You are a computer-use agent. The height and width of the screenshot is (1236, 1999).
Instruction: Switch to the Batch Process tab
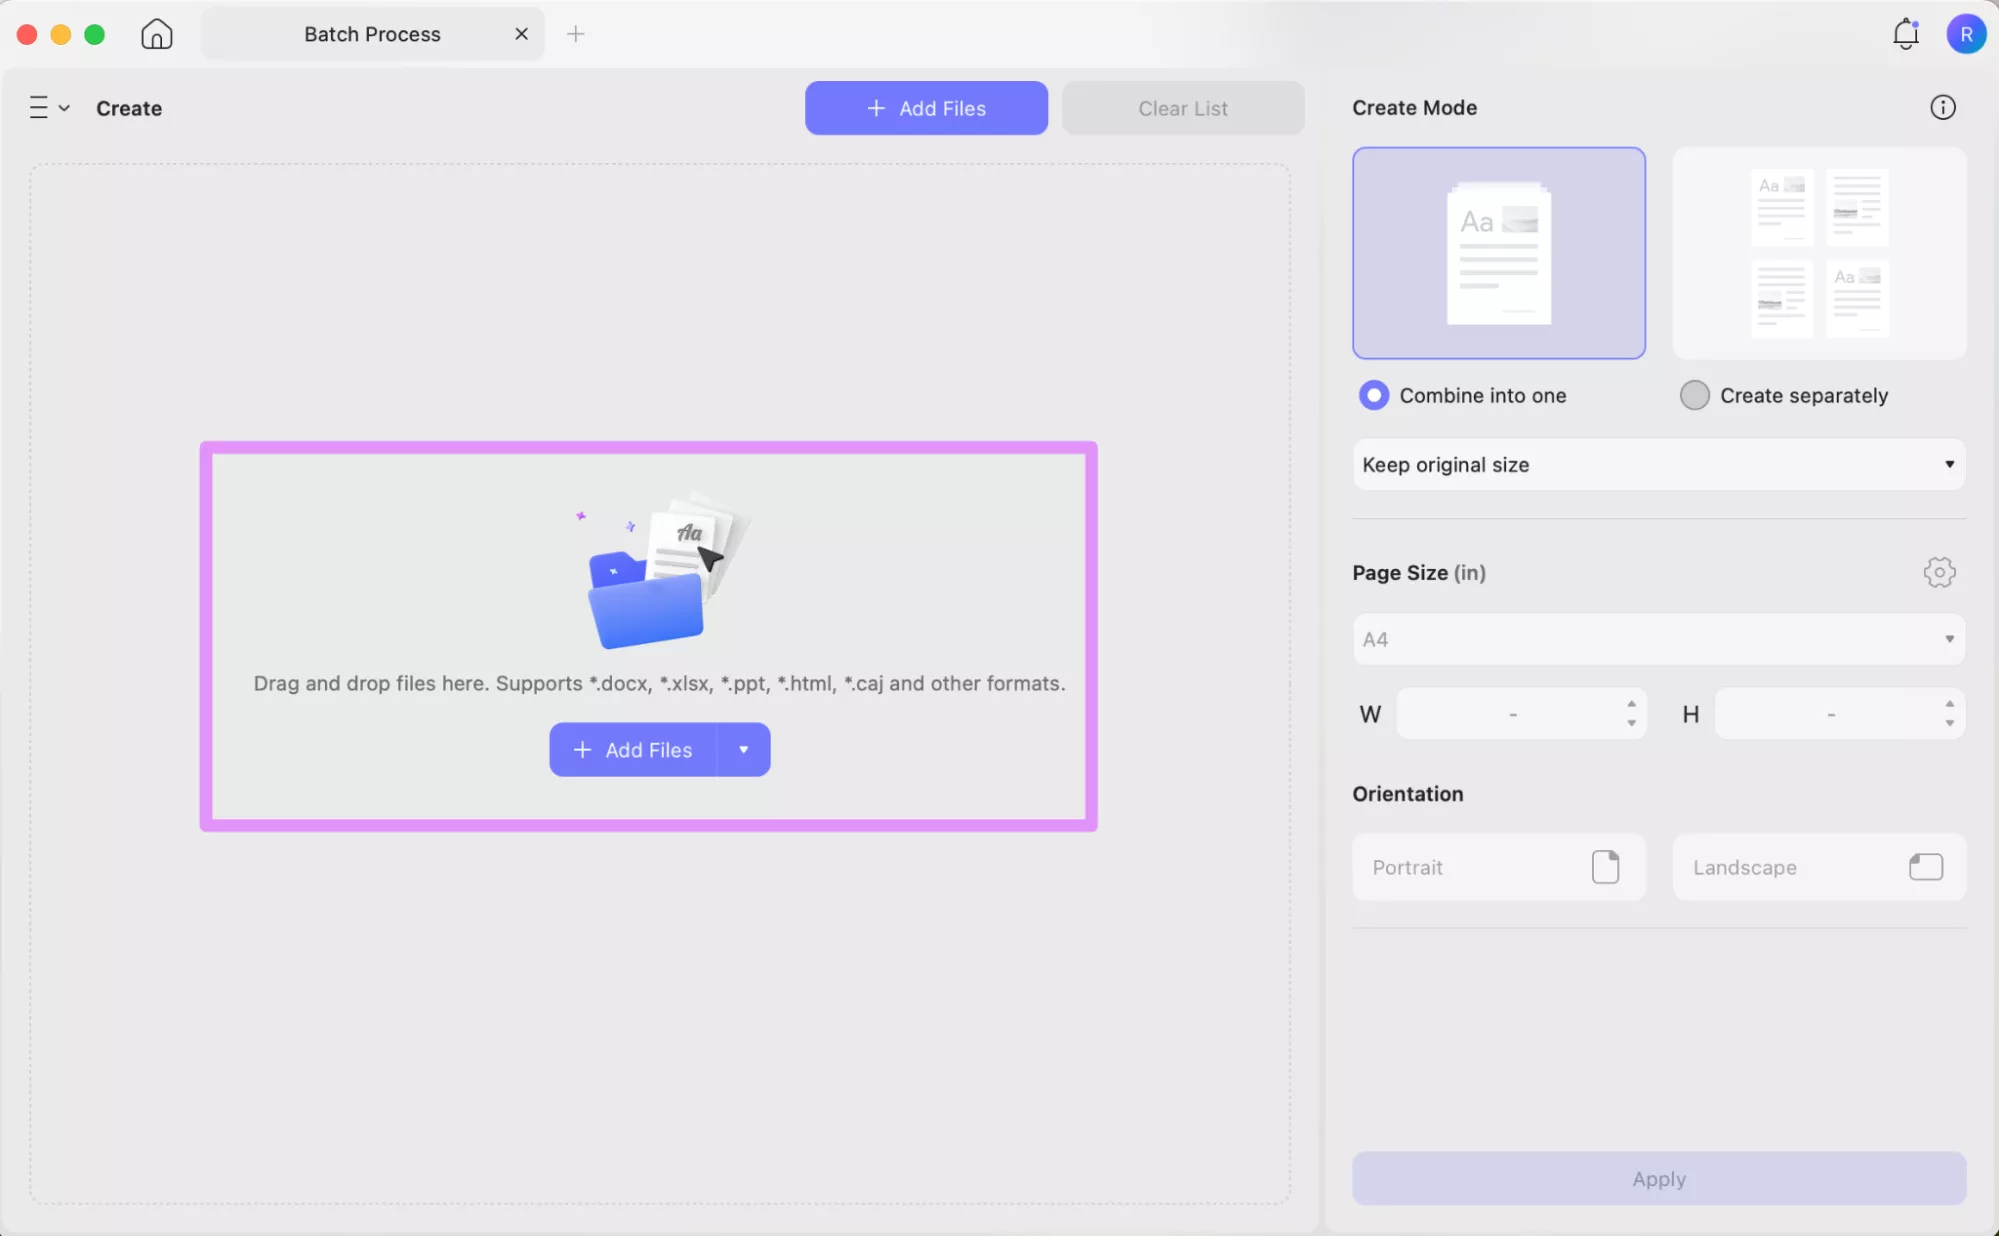pos(371,33)
